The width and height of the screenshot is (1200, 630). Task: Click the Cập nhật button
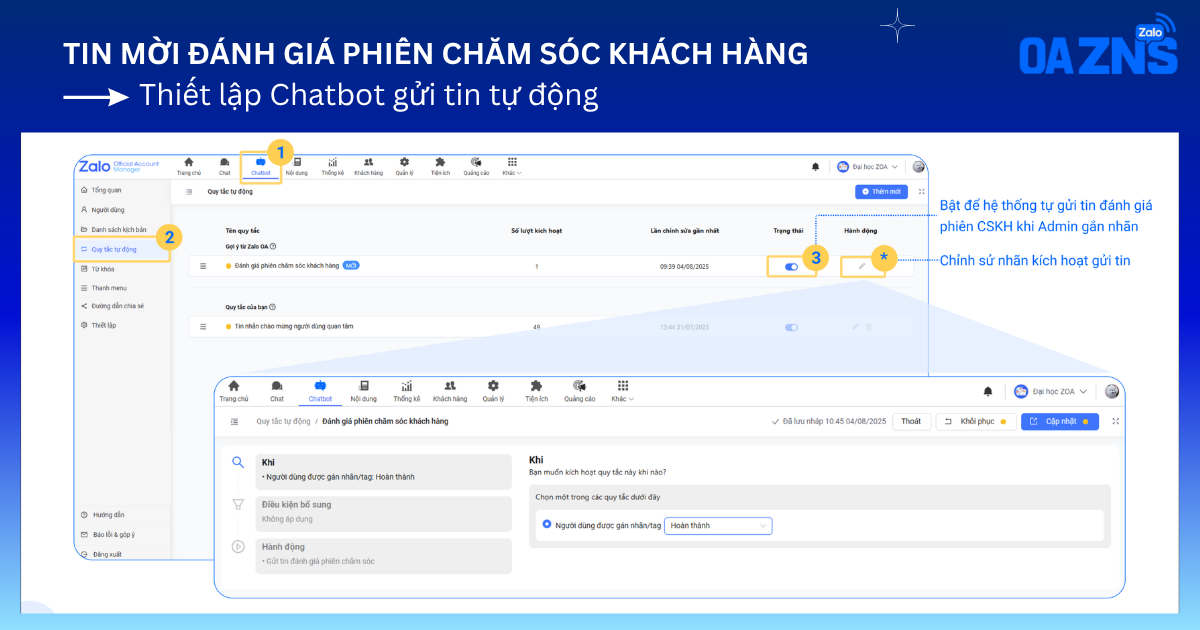[1060, 422]
